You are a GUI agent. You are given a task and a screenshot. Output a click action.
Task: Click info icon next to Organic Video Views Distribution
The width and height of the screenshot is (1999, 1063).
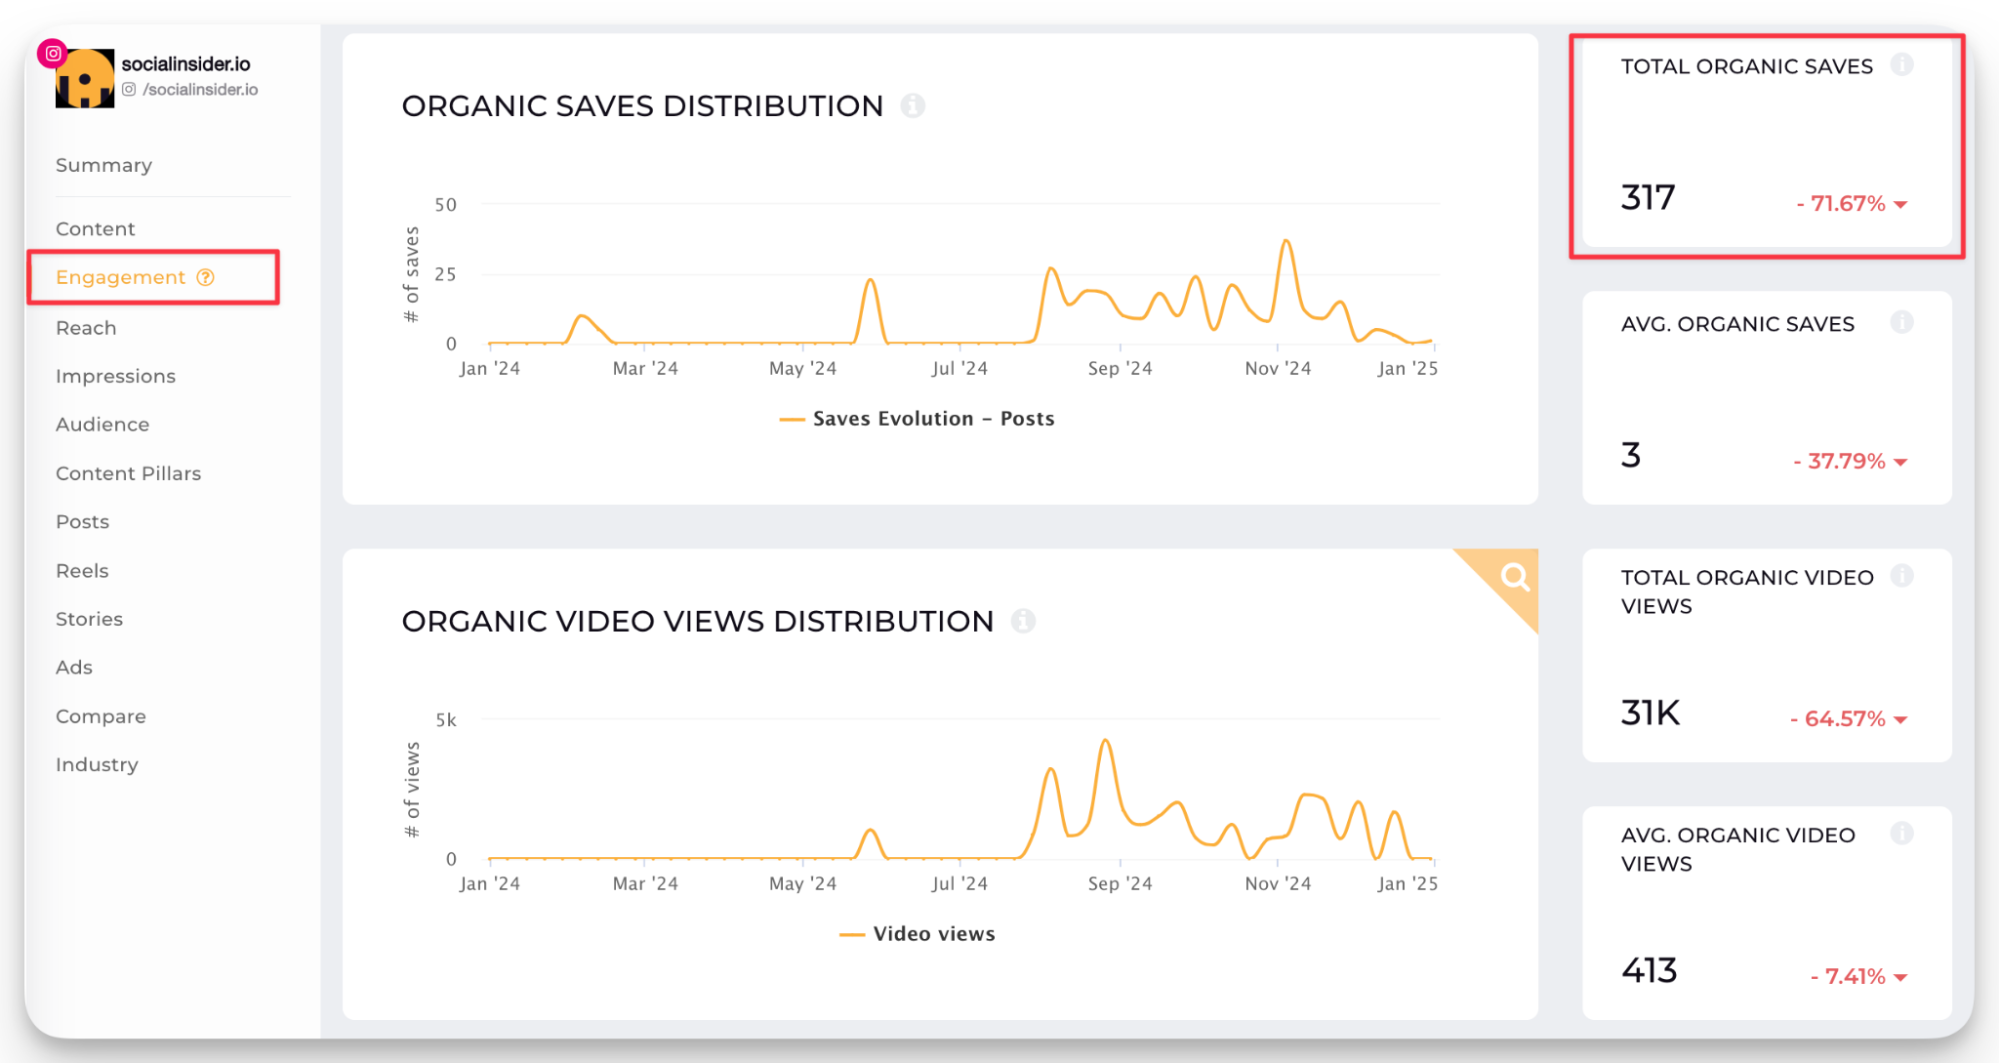coord(1023,621)
